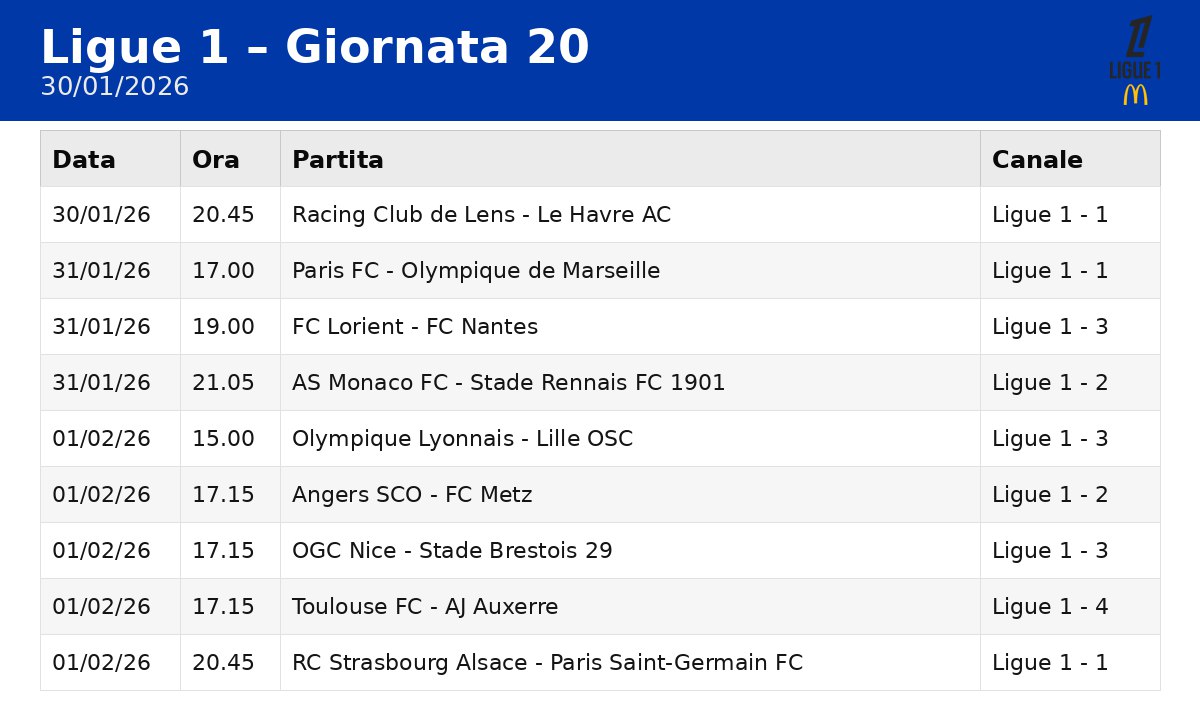The image size is (1200, 720).
Task: Open AS Monaco FC - Stade Rennais match
Action: (600, 383)
